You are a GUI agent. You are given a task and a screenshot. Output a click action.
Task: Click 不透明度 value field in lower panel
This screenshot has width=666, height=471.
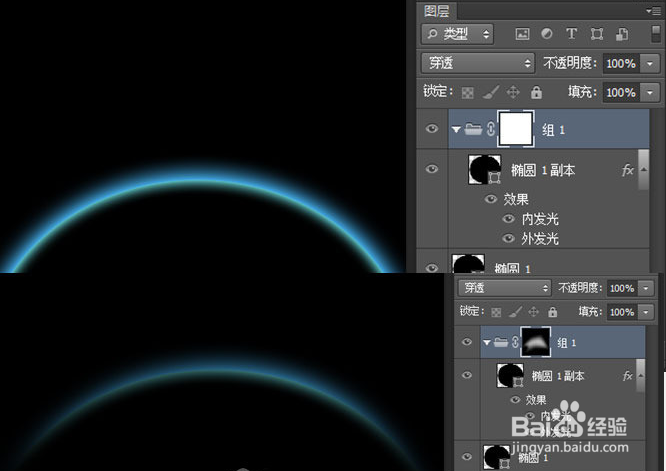pos(622,288)
